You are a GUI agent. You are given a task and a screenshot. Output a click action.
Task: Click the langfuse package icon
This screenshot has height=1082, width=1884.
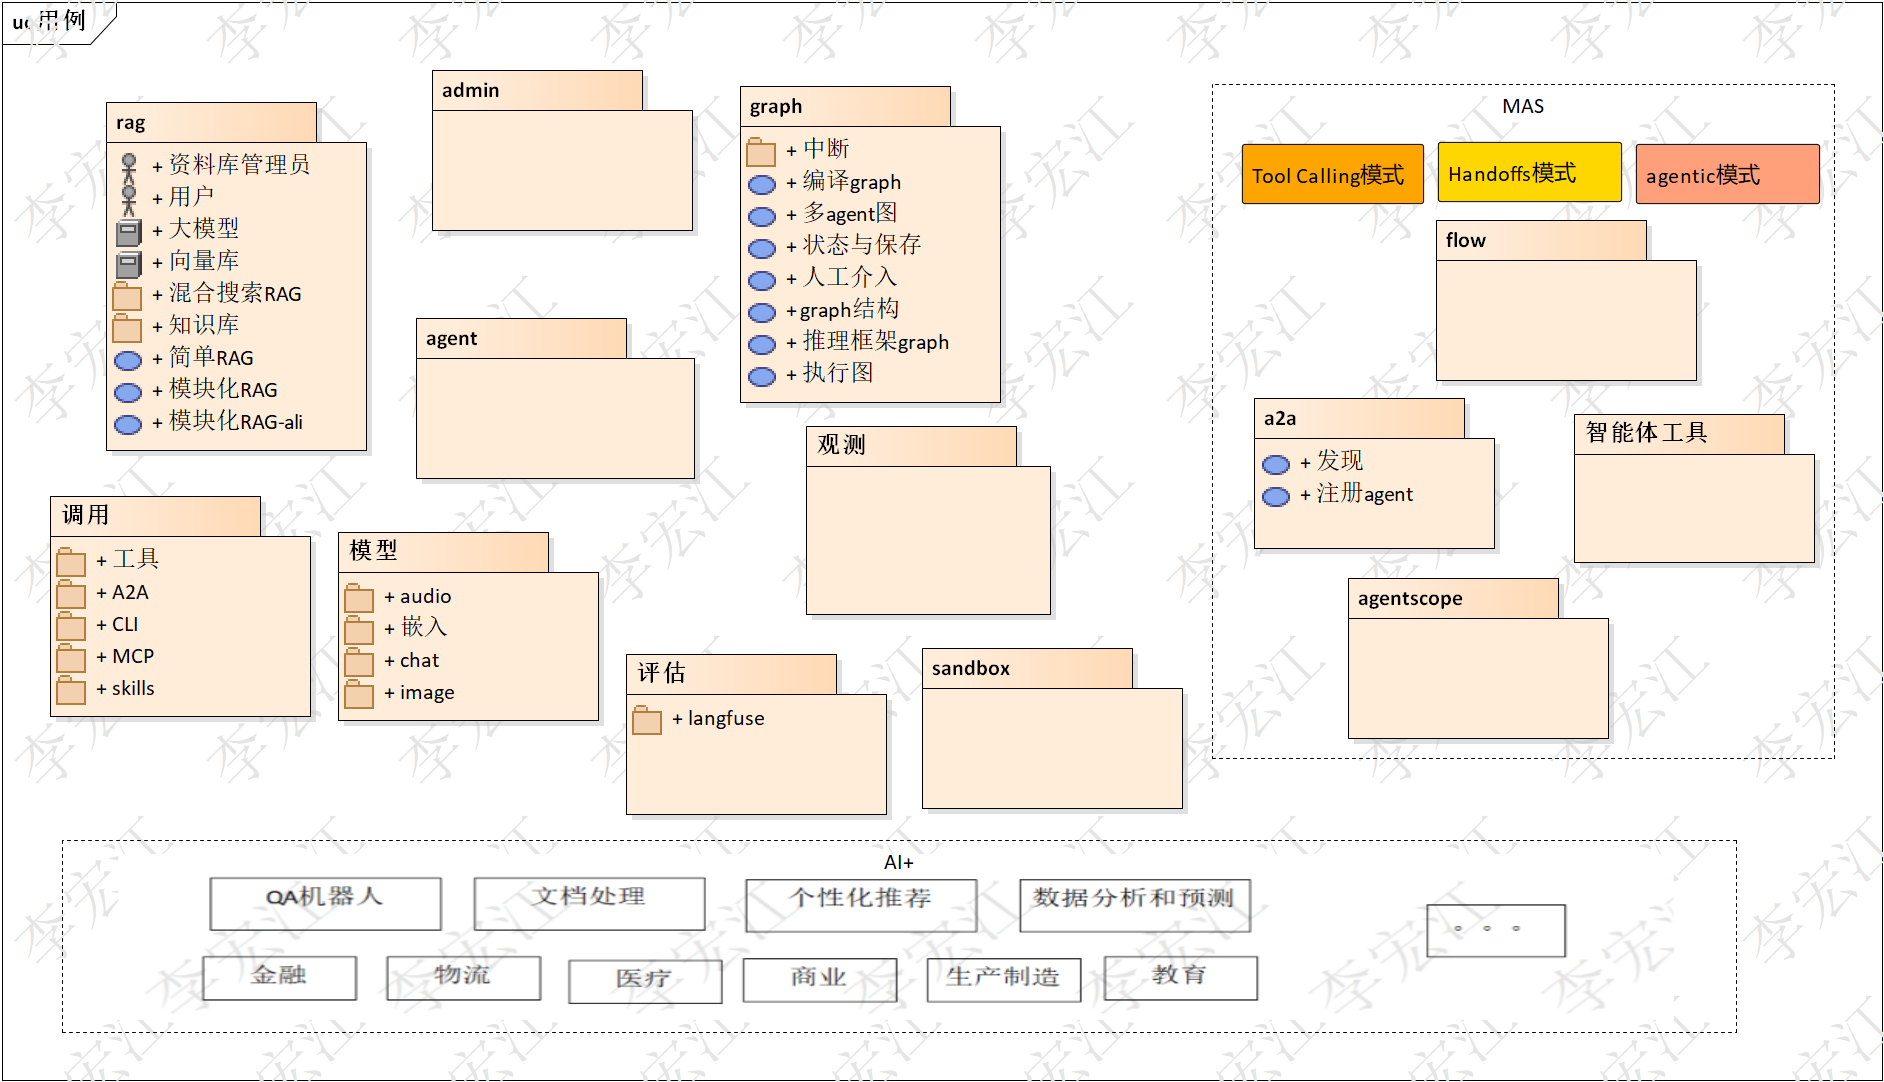tap(647, 720)
